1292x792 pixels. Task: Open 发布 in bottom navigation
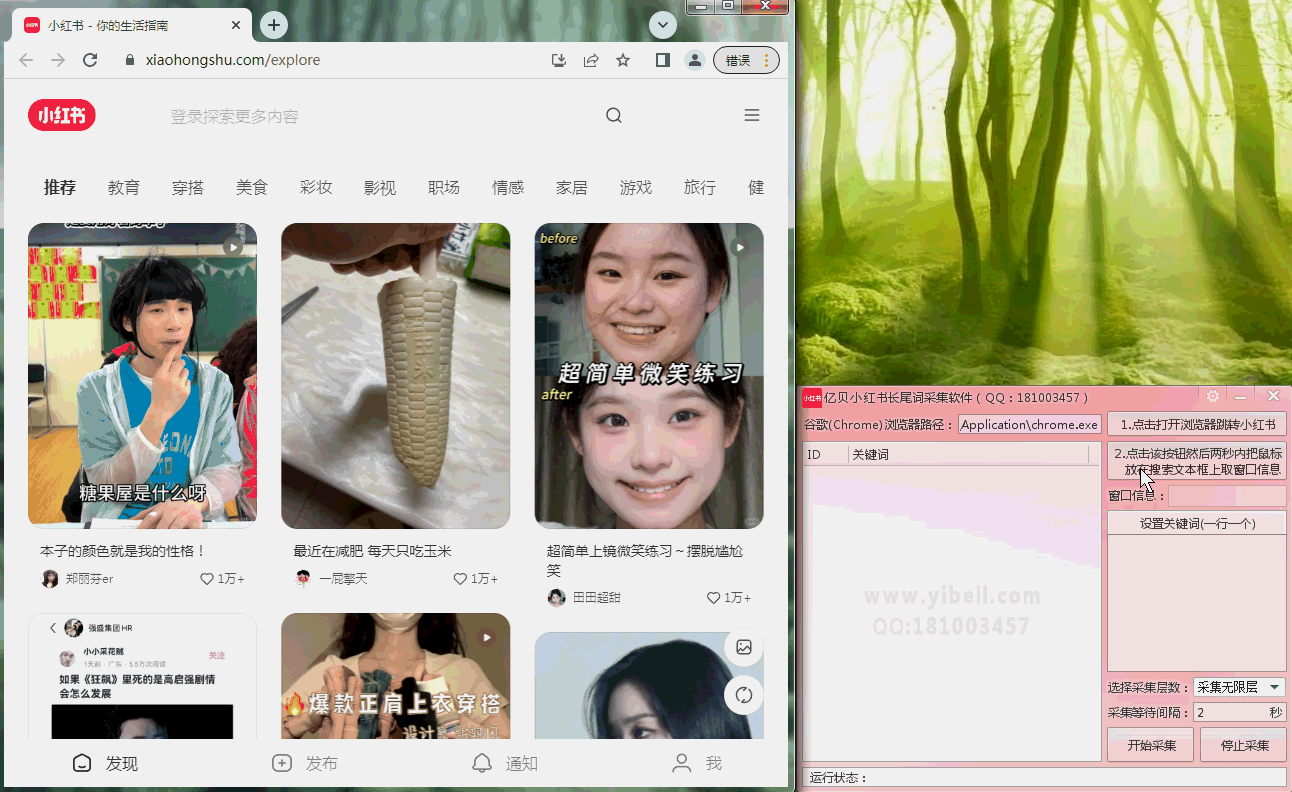tap(305, 764)
